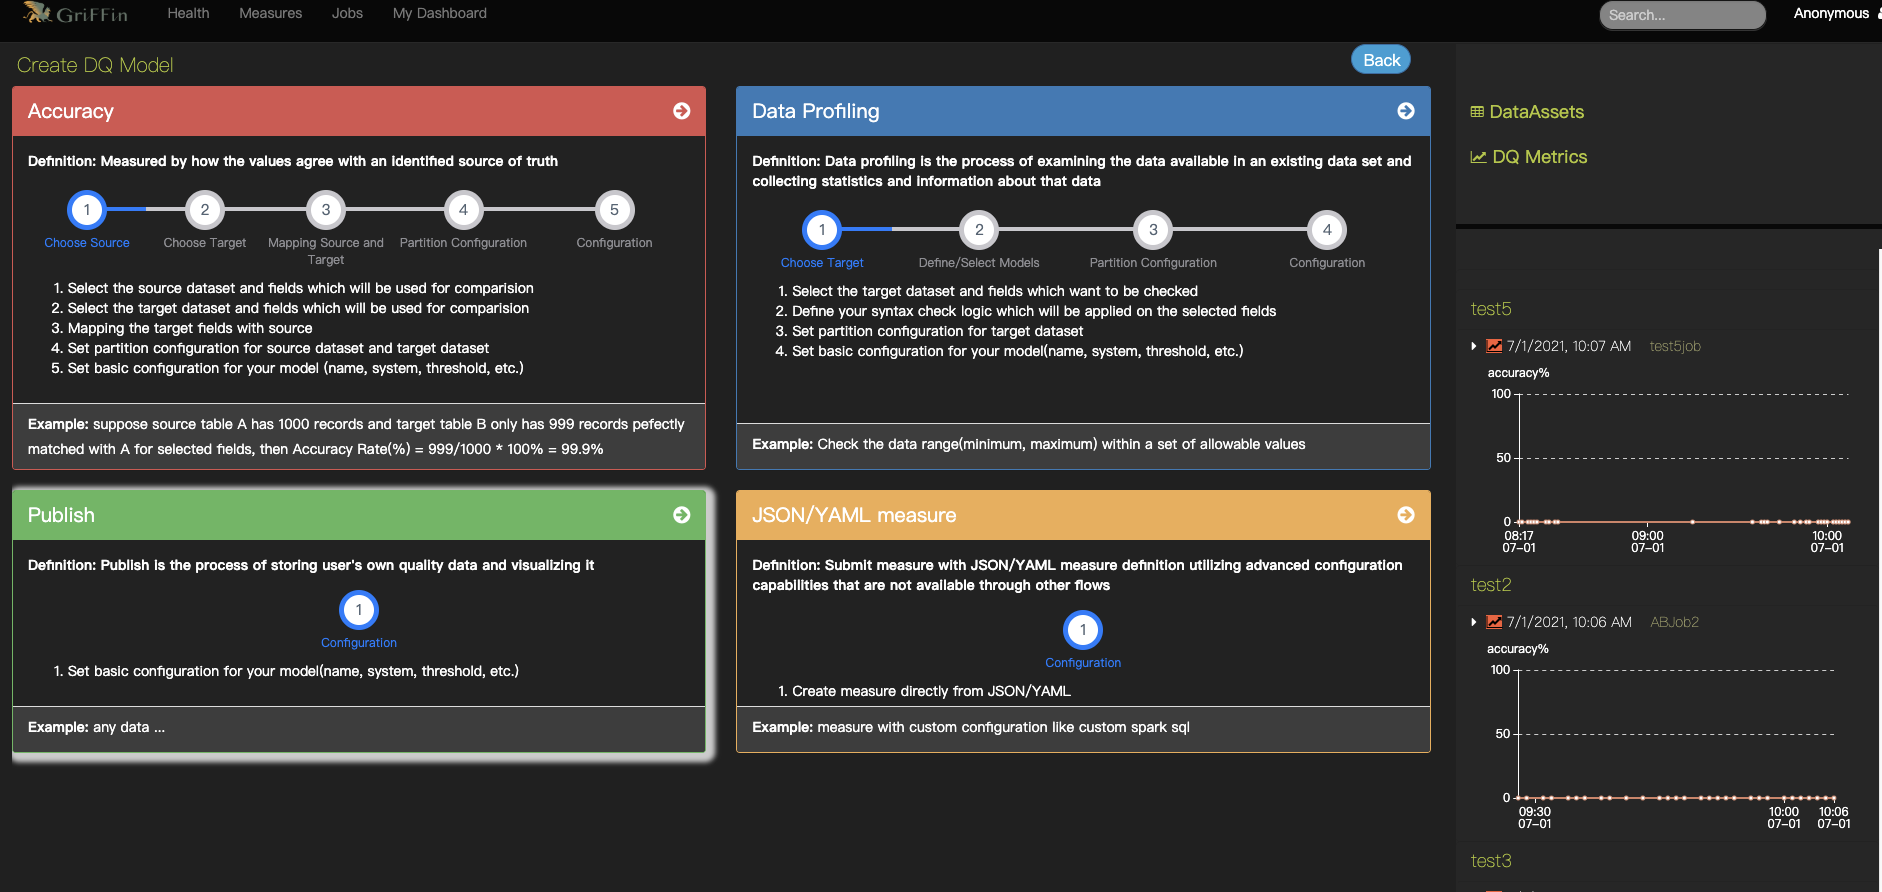1882x892 pixels.
Task: Click 'Define/Select Models' step label
Action: coord(979,263)
